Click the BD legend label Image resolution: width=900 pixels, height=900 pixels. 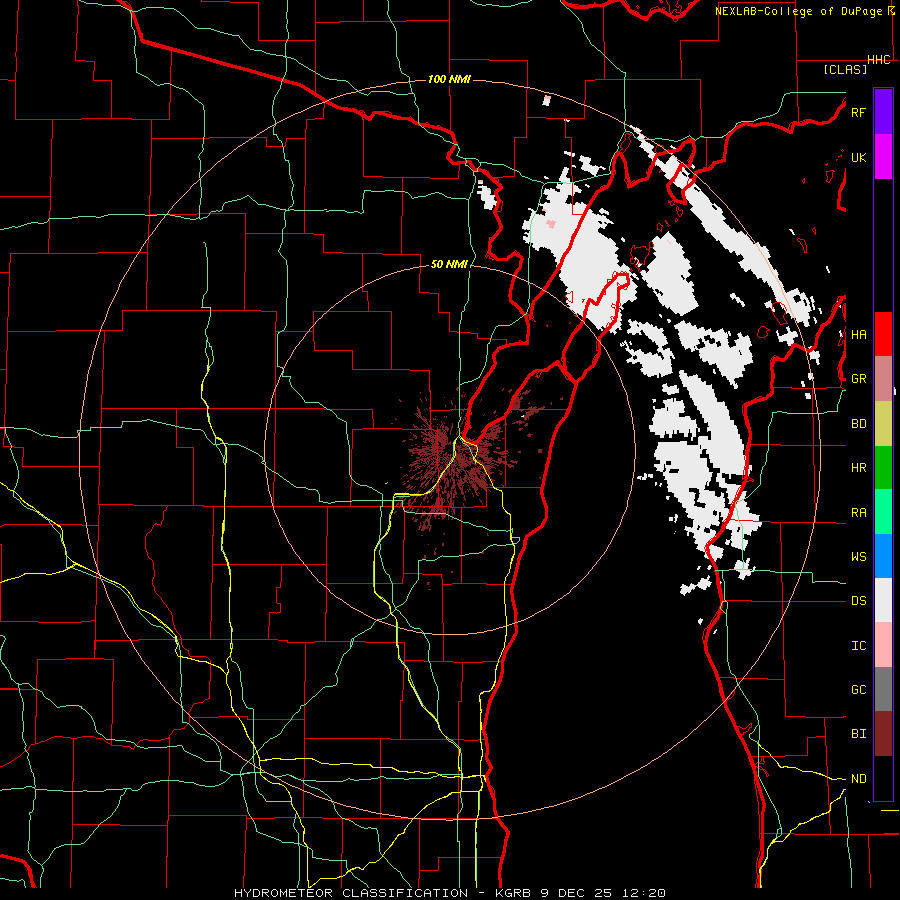(858, 424)
